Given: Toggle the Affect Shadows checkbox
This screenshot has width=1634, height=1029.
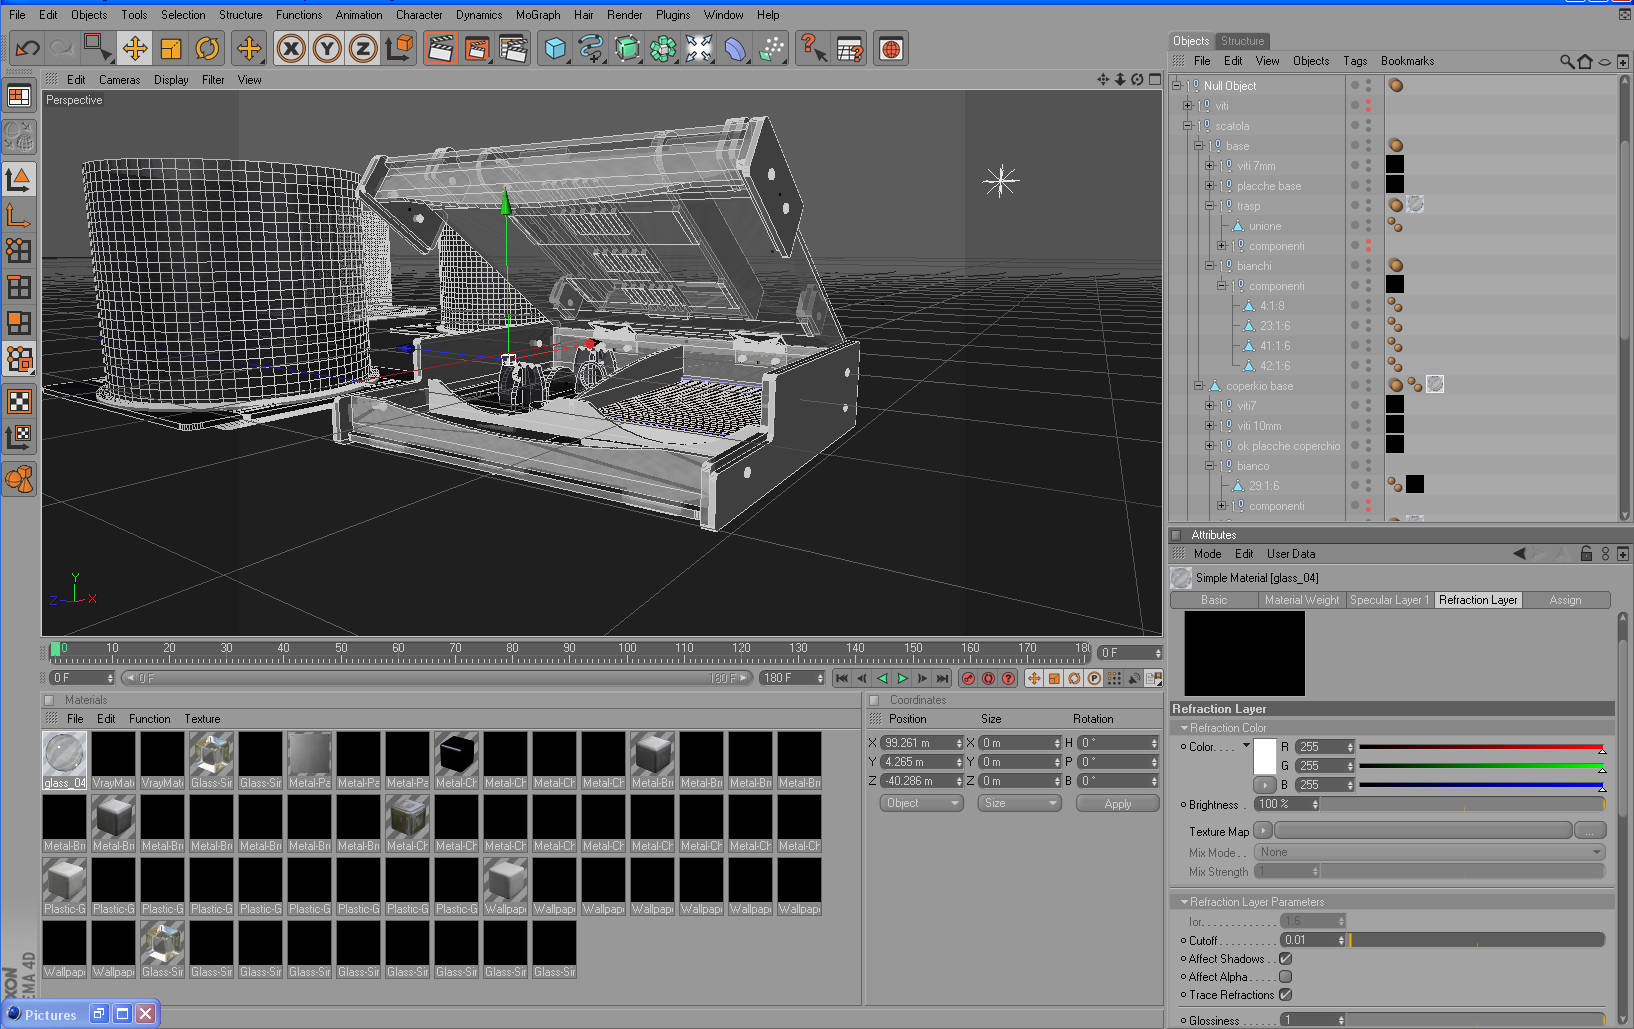Looking at the screenshot, I should coord(1285,959).
